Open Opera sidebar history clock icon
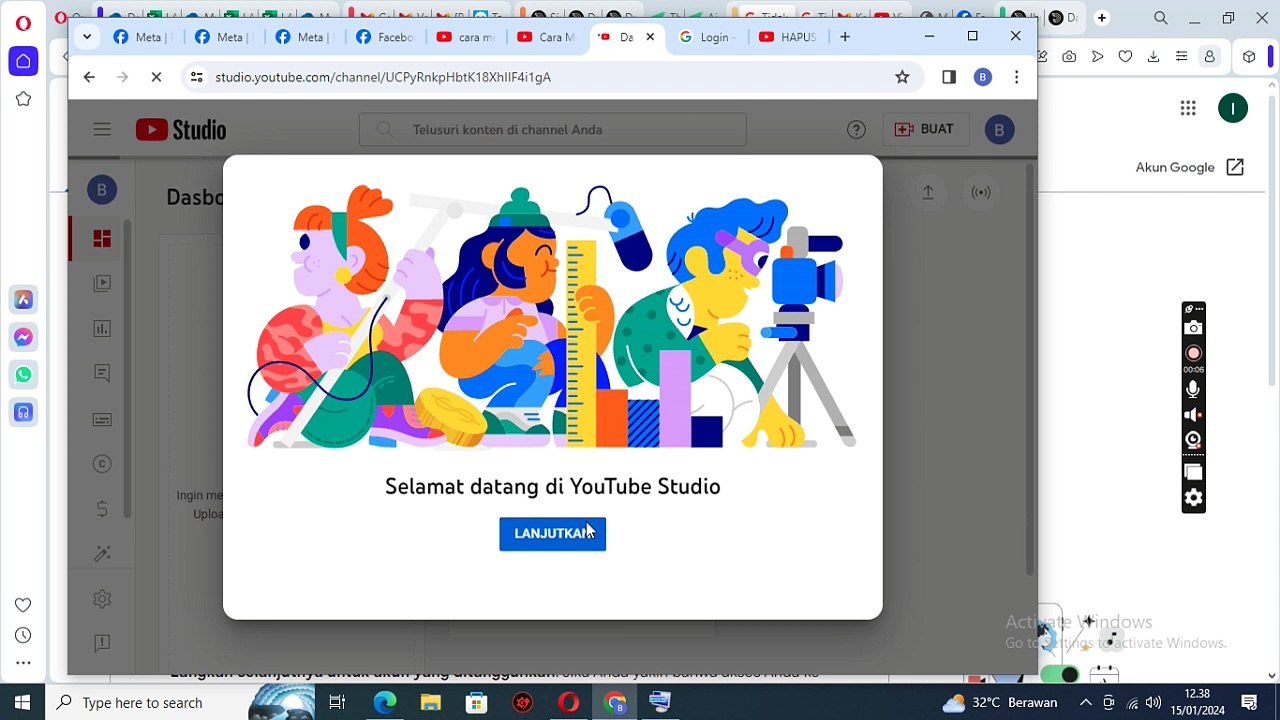Viewport: 1280px width, 720px height. point(23,635)
